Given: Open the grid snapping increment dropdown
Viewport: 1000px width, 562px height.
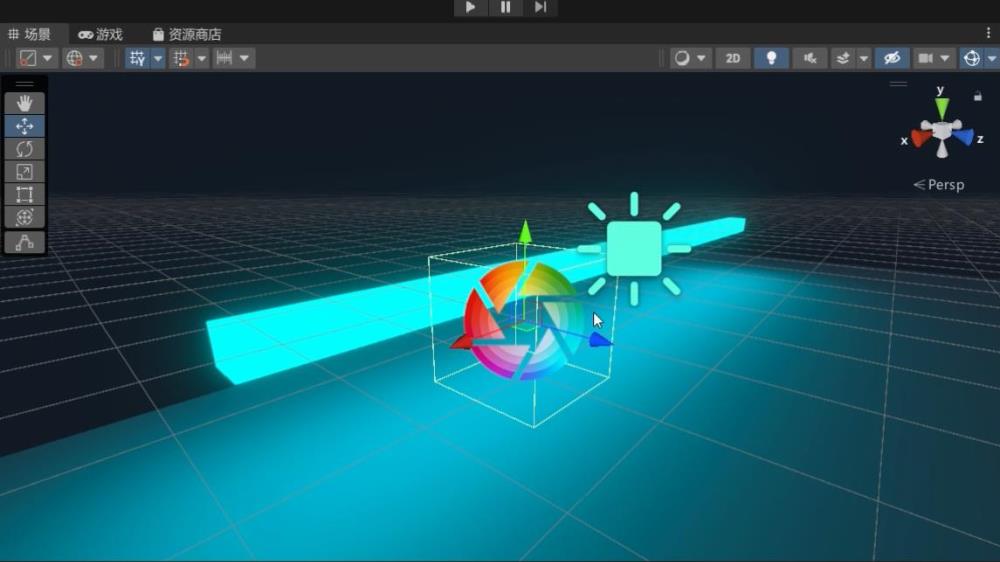Looking at the screenshot, I should [x=202, y=58].
